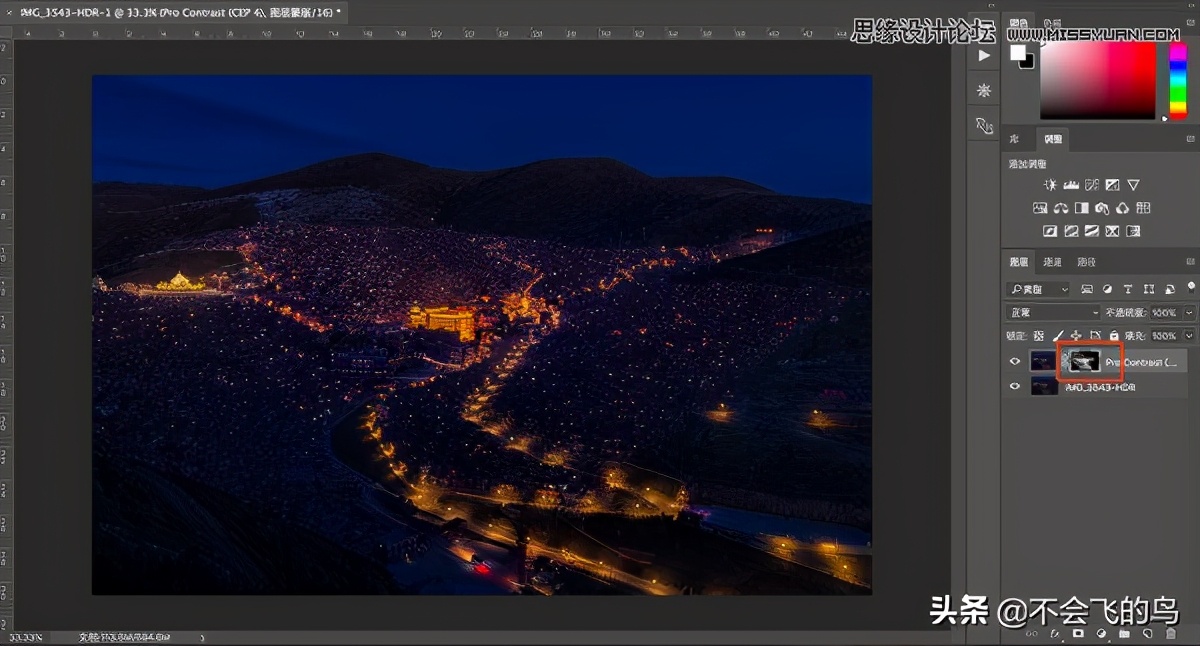Screen dimensions: 1200x646
Task: Select the filter-by-type text icon
Action: [x=1128, y=289]
